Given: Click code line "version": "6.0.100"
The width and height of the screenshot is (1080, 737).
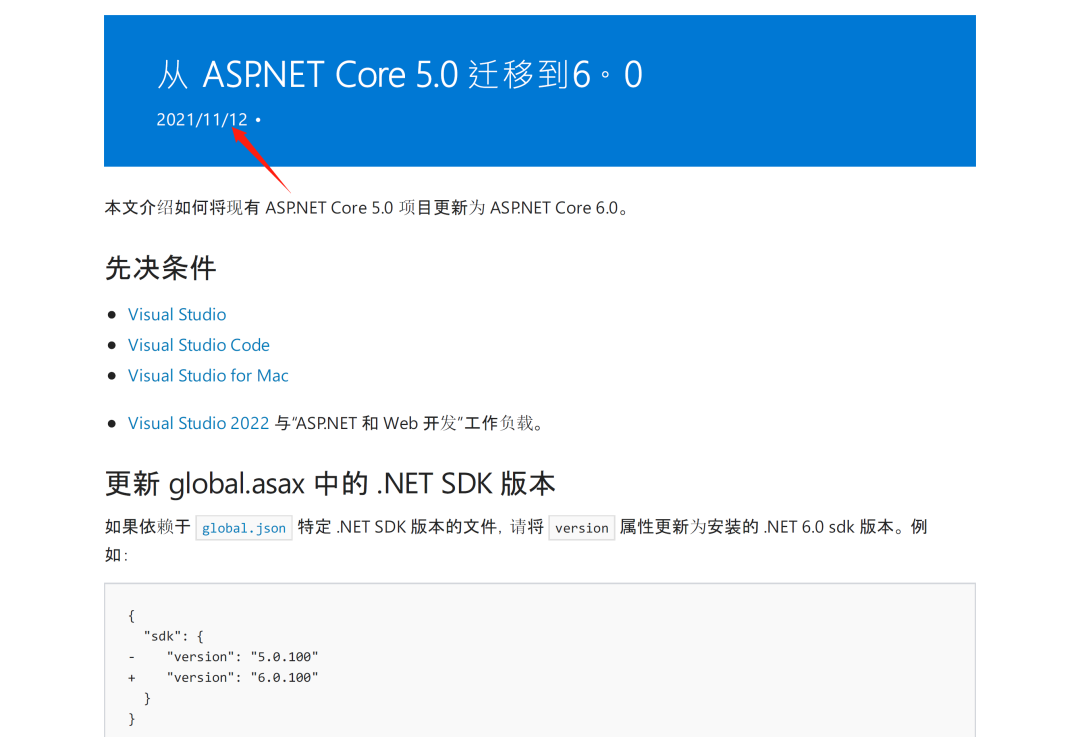Looking at the screenshot, I should click(x=242, y=678).
